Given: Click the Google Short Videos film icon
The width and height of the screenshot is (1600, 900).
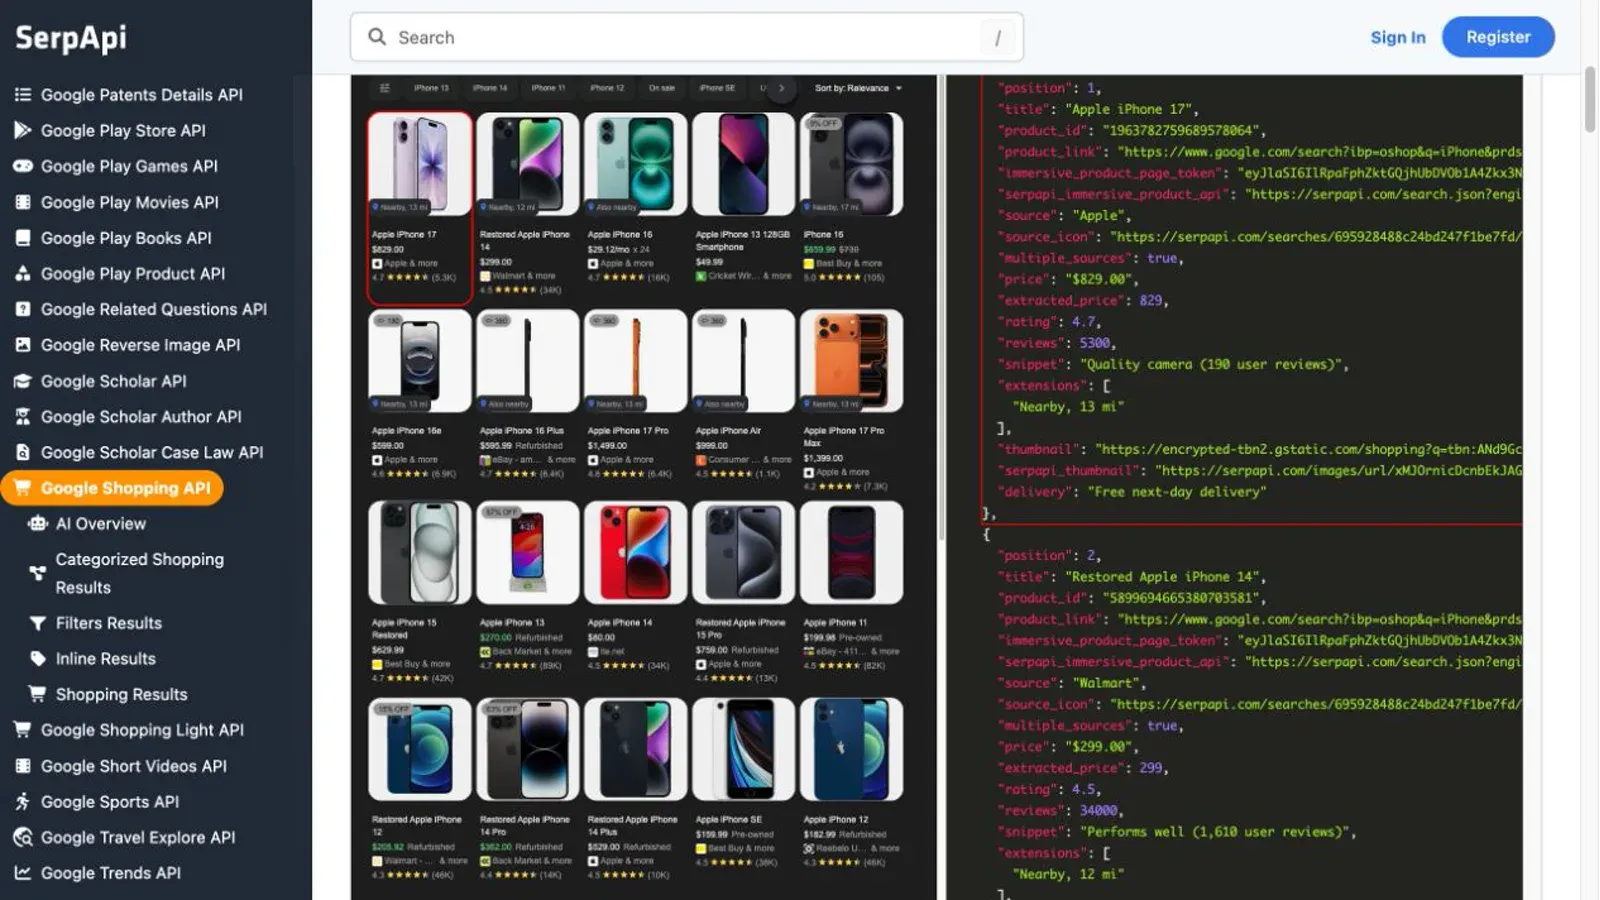Looking at the screenshot, I should (x=22, y=766).
